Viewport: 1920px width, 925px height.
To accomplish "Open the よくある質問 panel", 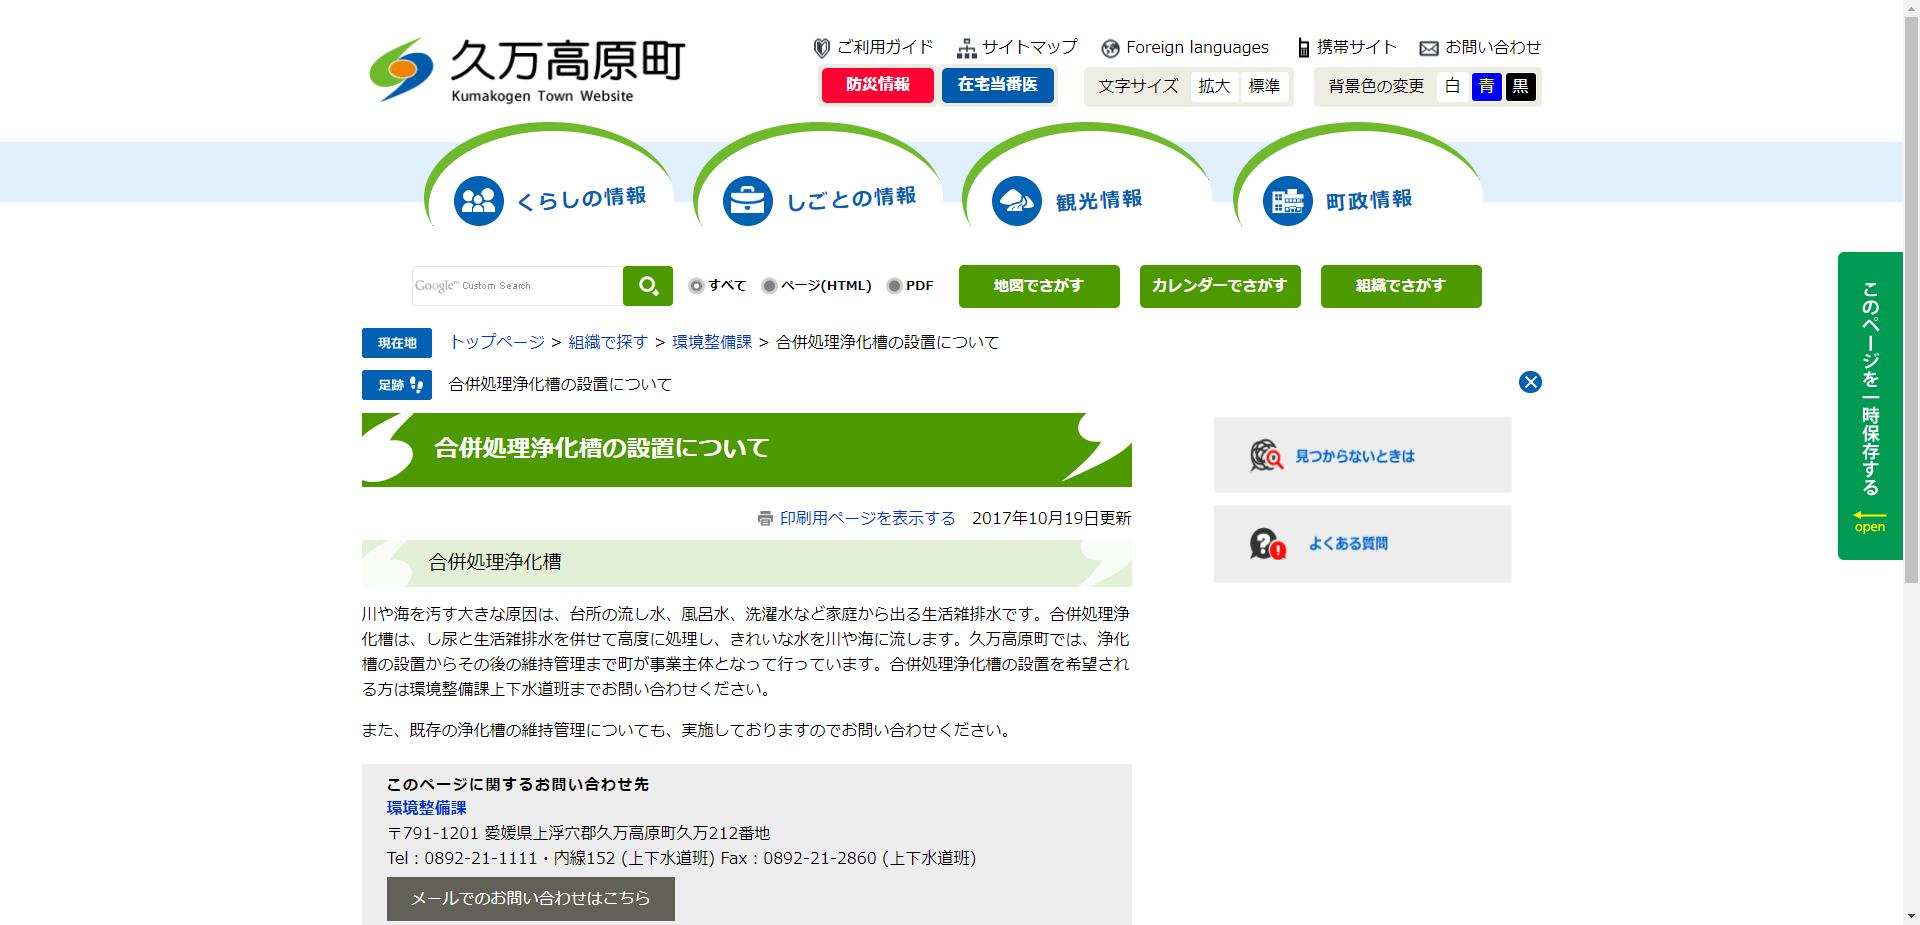I will coord(1361,543).
